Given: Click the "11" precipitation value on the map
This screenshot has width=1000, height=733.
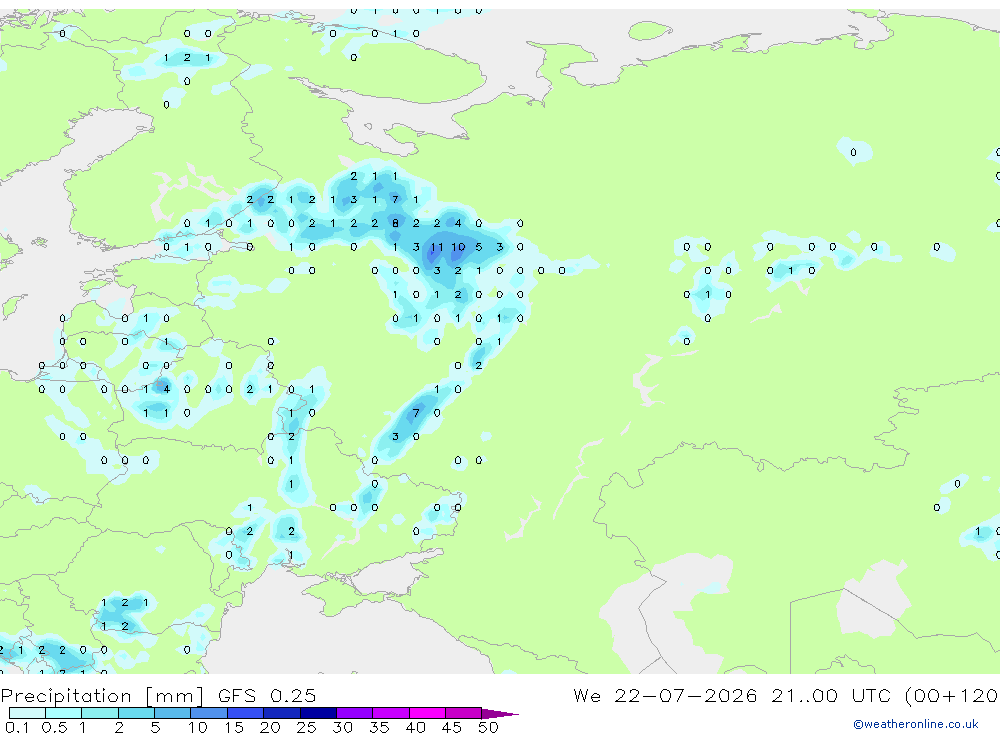Looking at the screenshot, I should pyautogui.click(x=437, y=247).
